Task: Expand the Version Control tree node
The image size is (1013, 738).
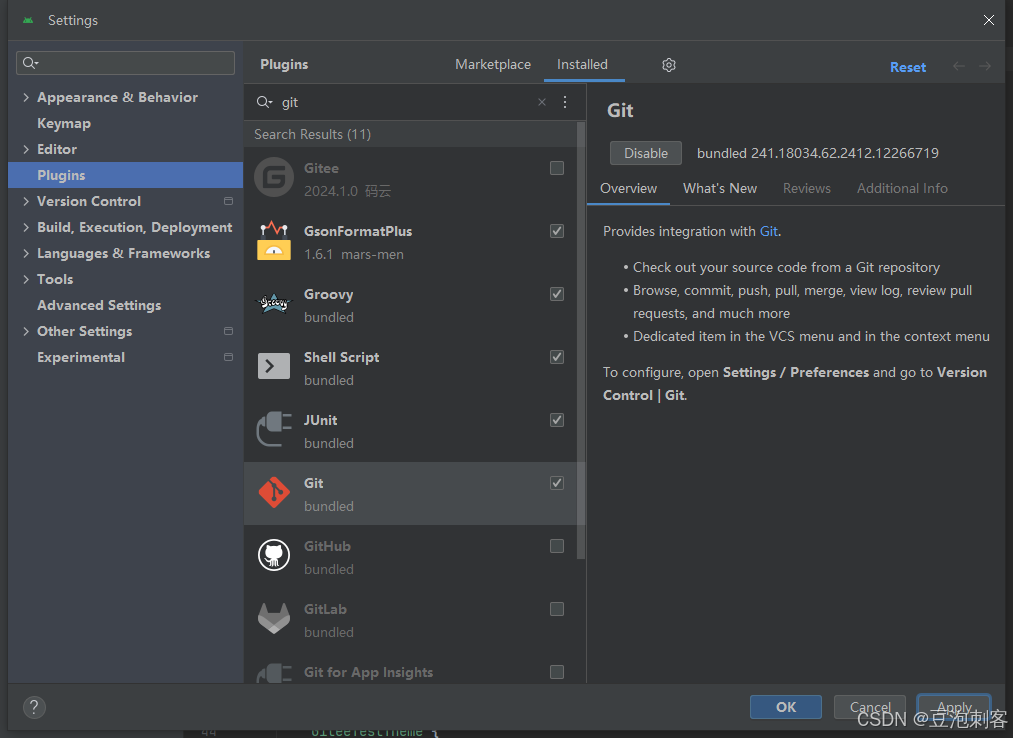Action: (x=27, y=200)
